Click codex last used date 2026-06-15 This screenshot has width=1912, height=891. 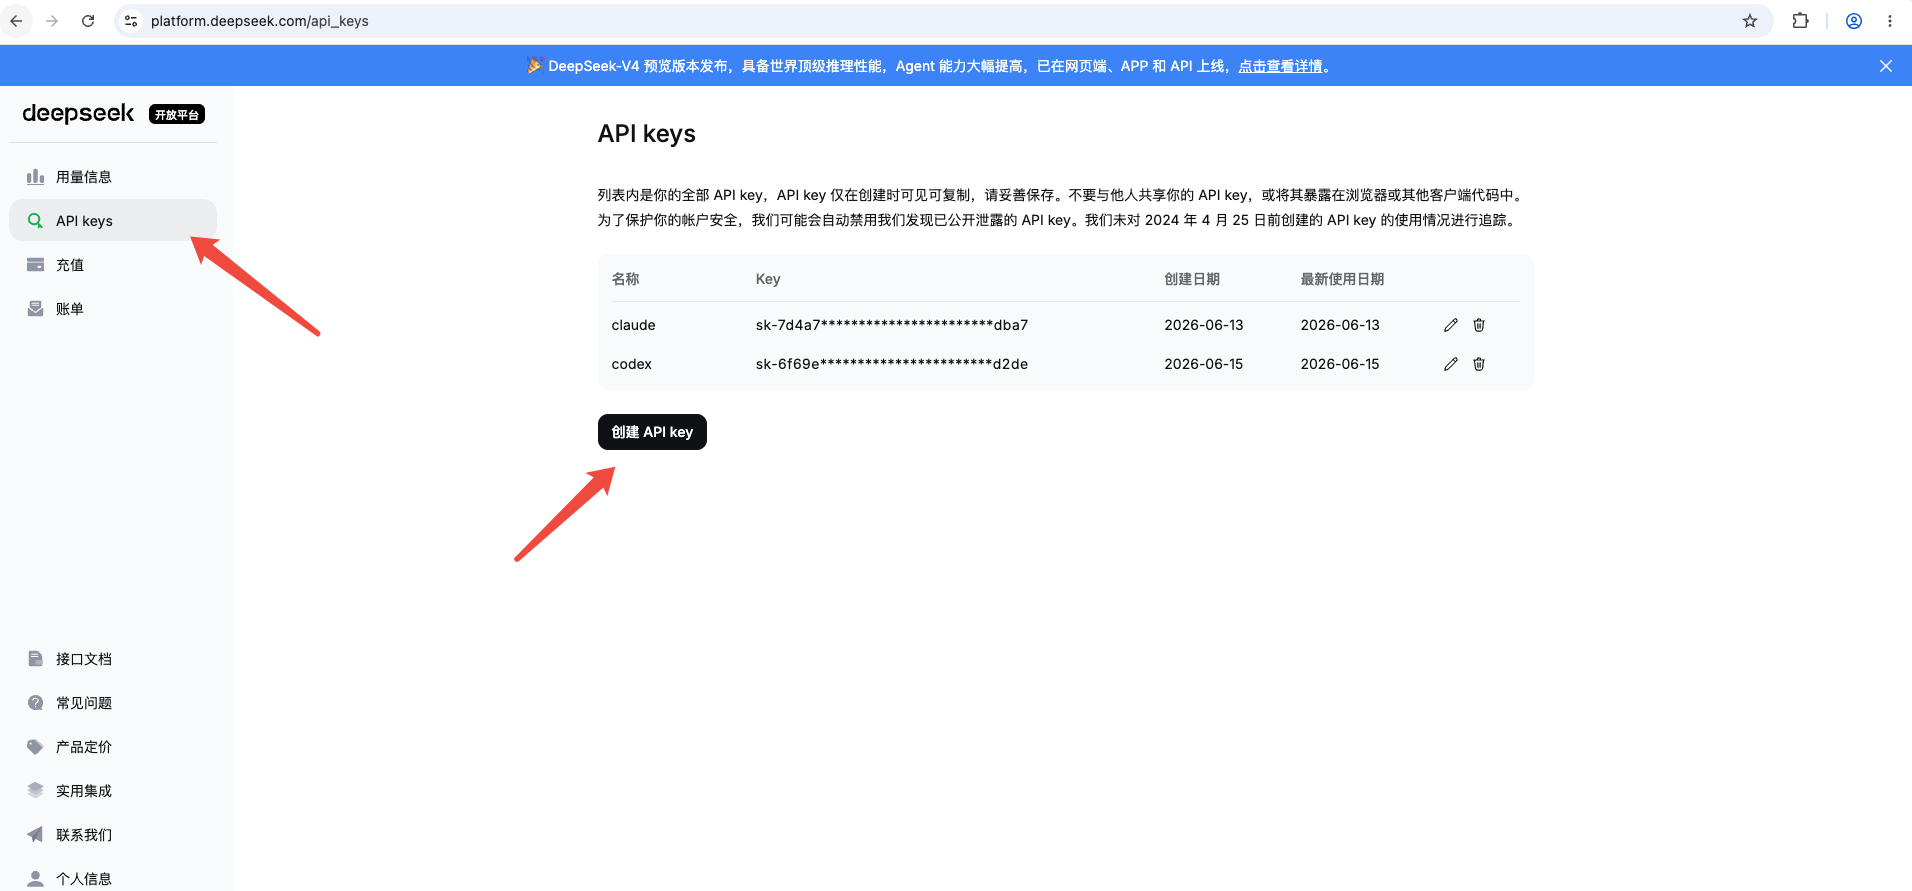(x=1340, y=364)
